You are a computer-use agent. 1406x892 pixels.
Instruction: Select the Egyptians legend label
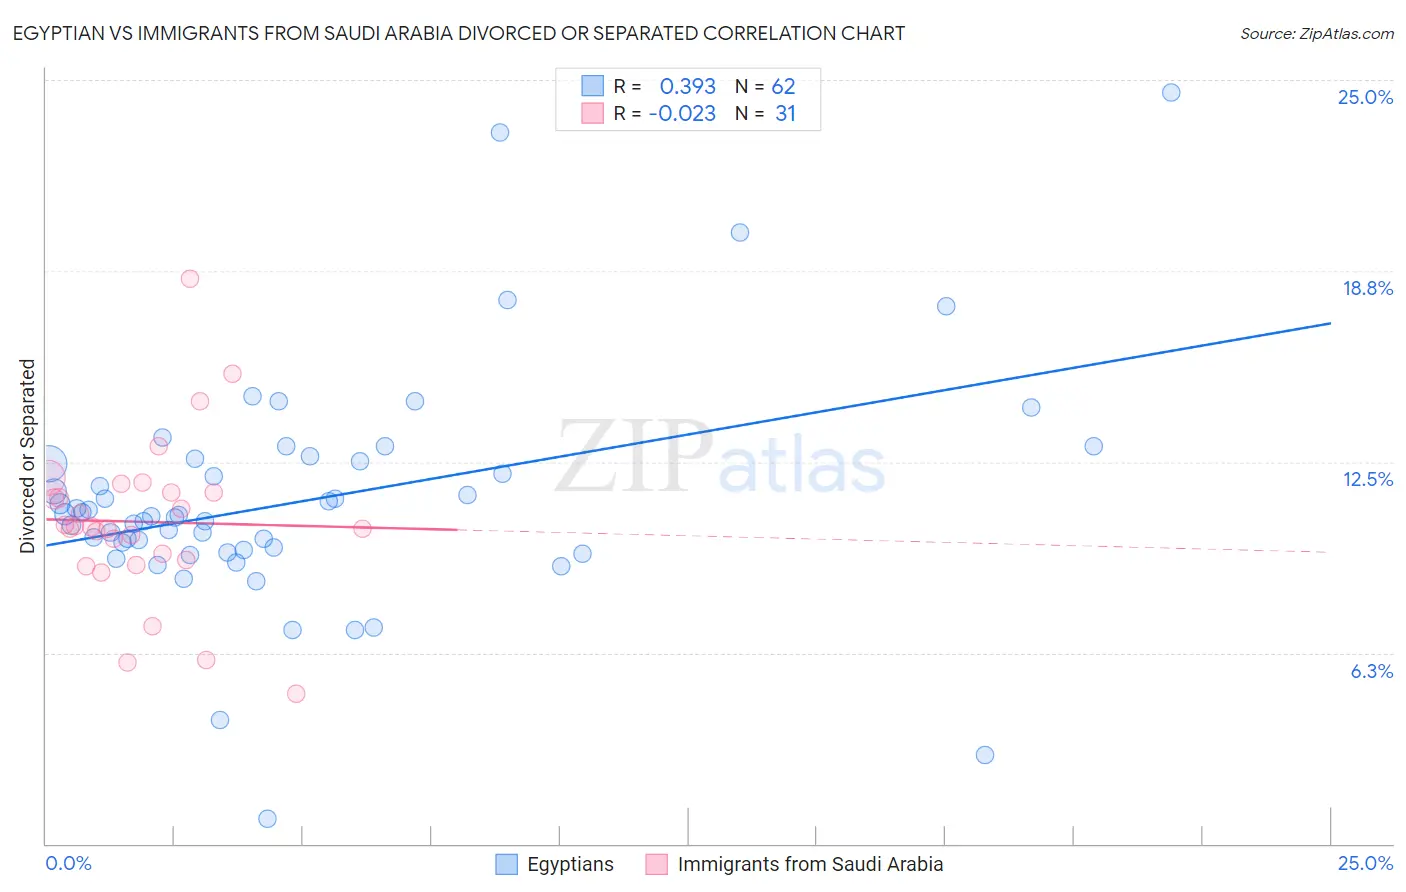[570, 864]
